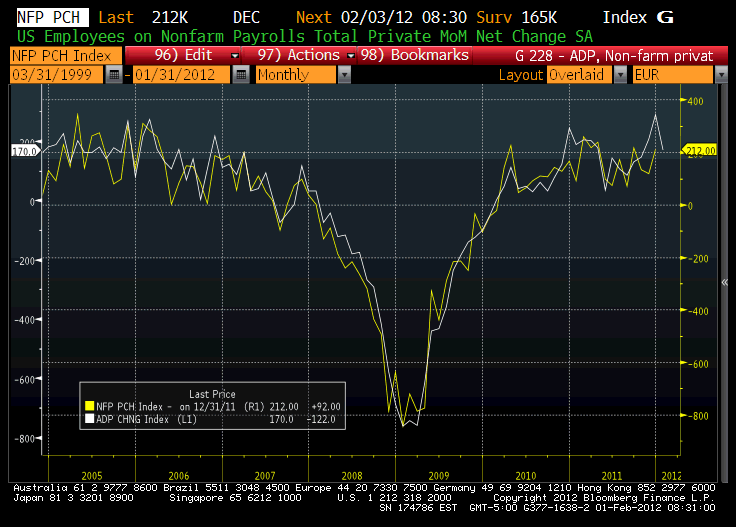Open the 97) Actions dropdown menu
Image resolution: width=736 pixels, height=527 pixels.
(x=299, y=55)
